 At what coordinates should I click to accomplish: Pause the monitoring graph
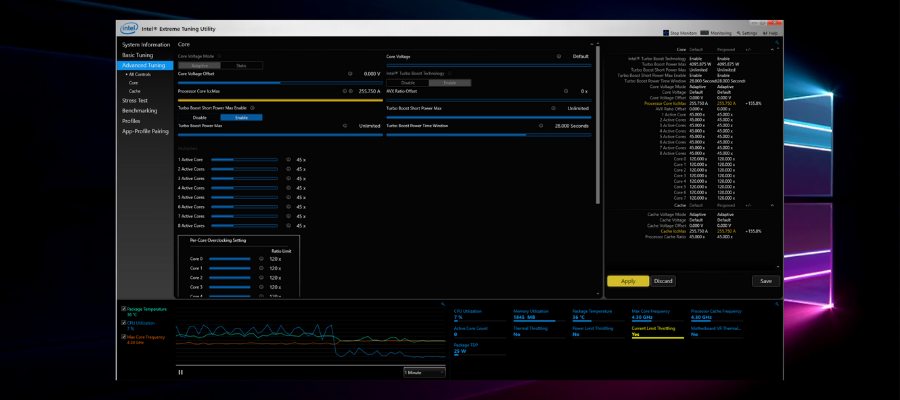coord(181,372)
